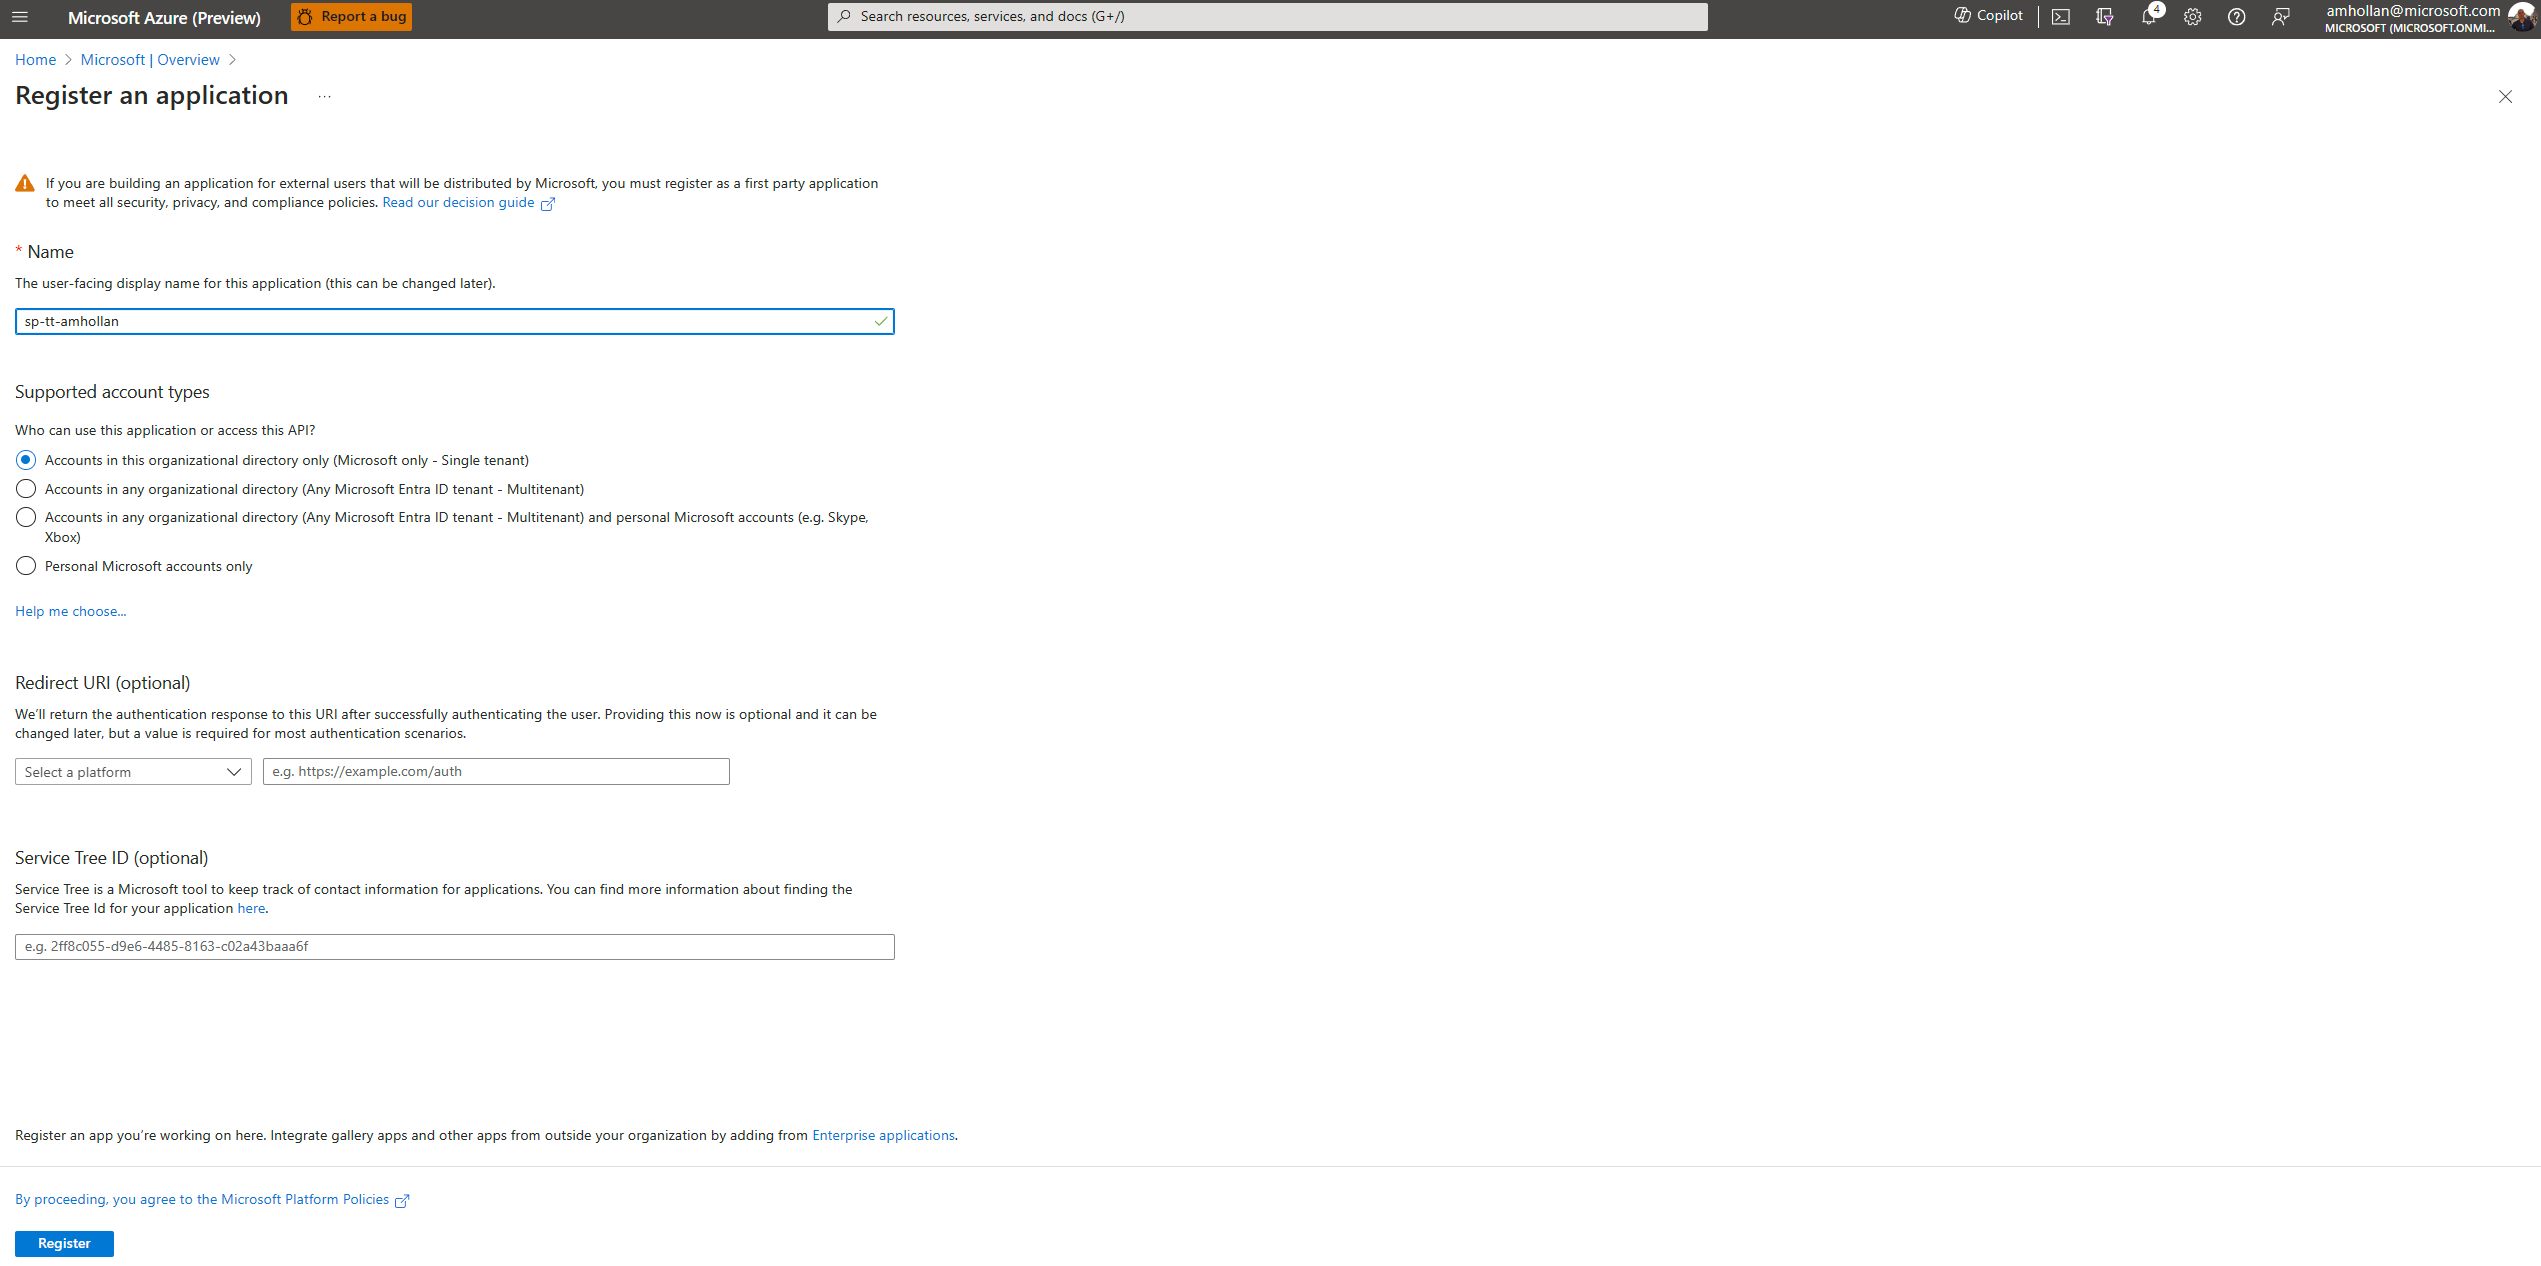Click the sp-tt-amhollan application name input field

pos(454,321)
